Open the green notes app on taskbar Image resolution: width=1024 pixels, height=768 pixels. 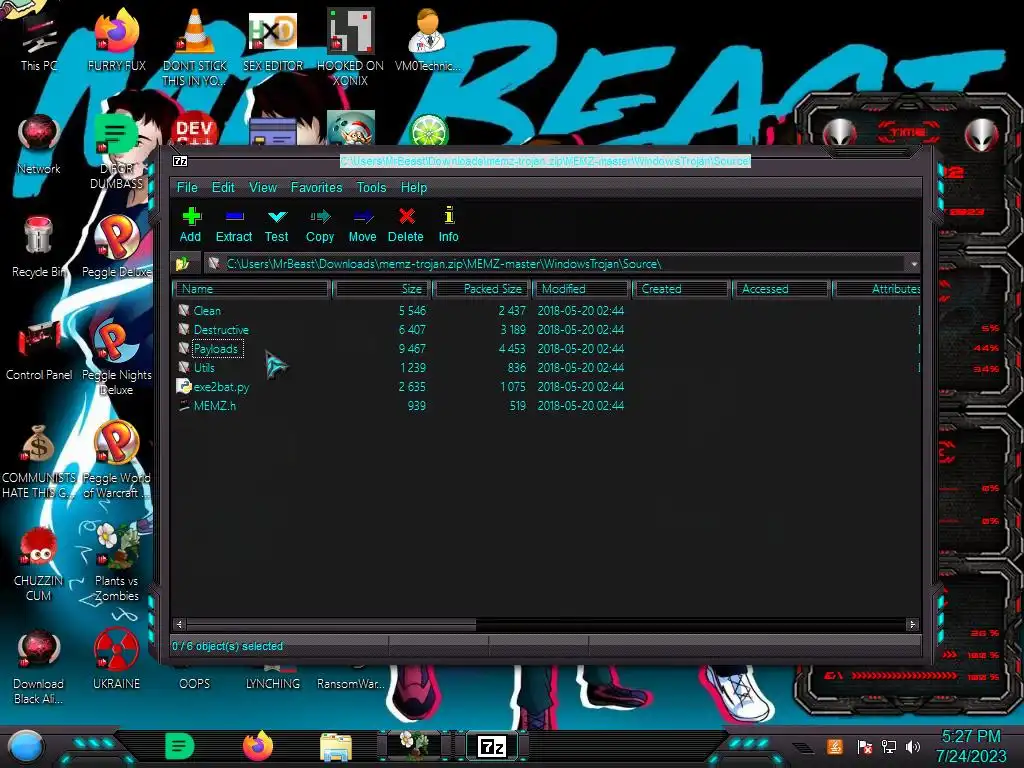[179, 746]
